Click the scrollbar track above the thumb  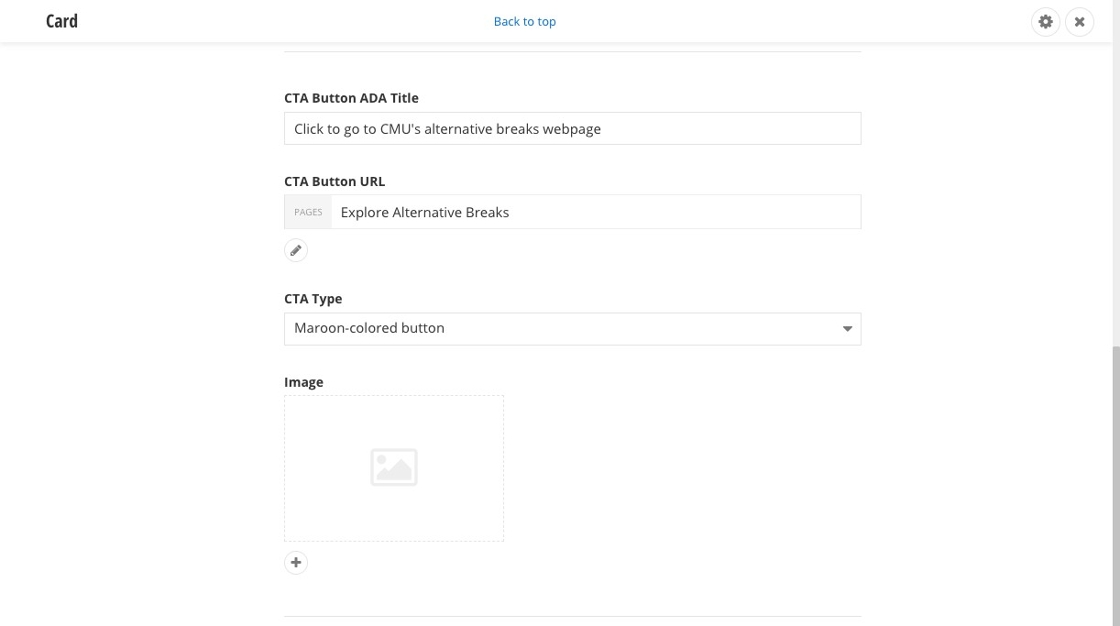[1115, 200]
